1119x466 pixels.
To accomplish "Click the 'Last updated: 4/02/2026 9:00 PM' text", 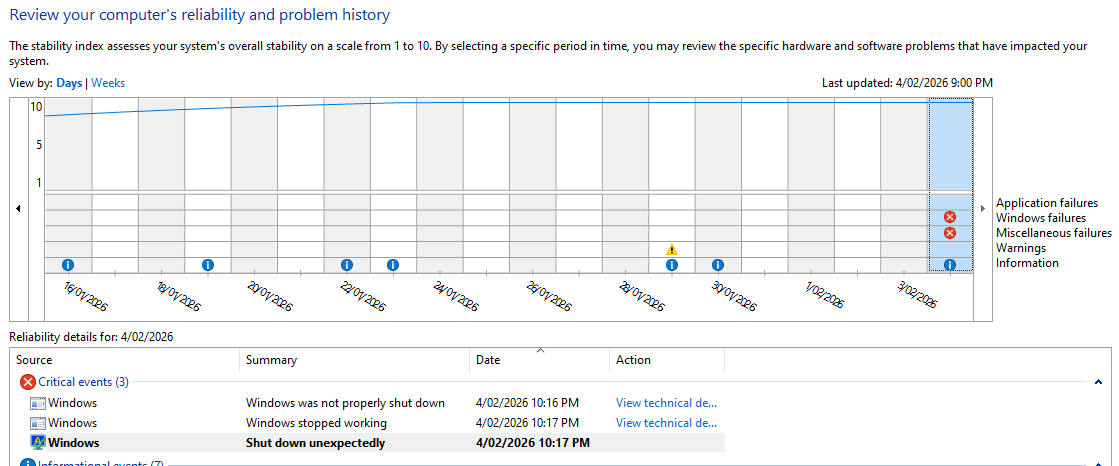I will click(907, 83).
